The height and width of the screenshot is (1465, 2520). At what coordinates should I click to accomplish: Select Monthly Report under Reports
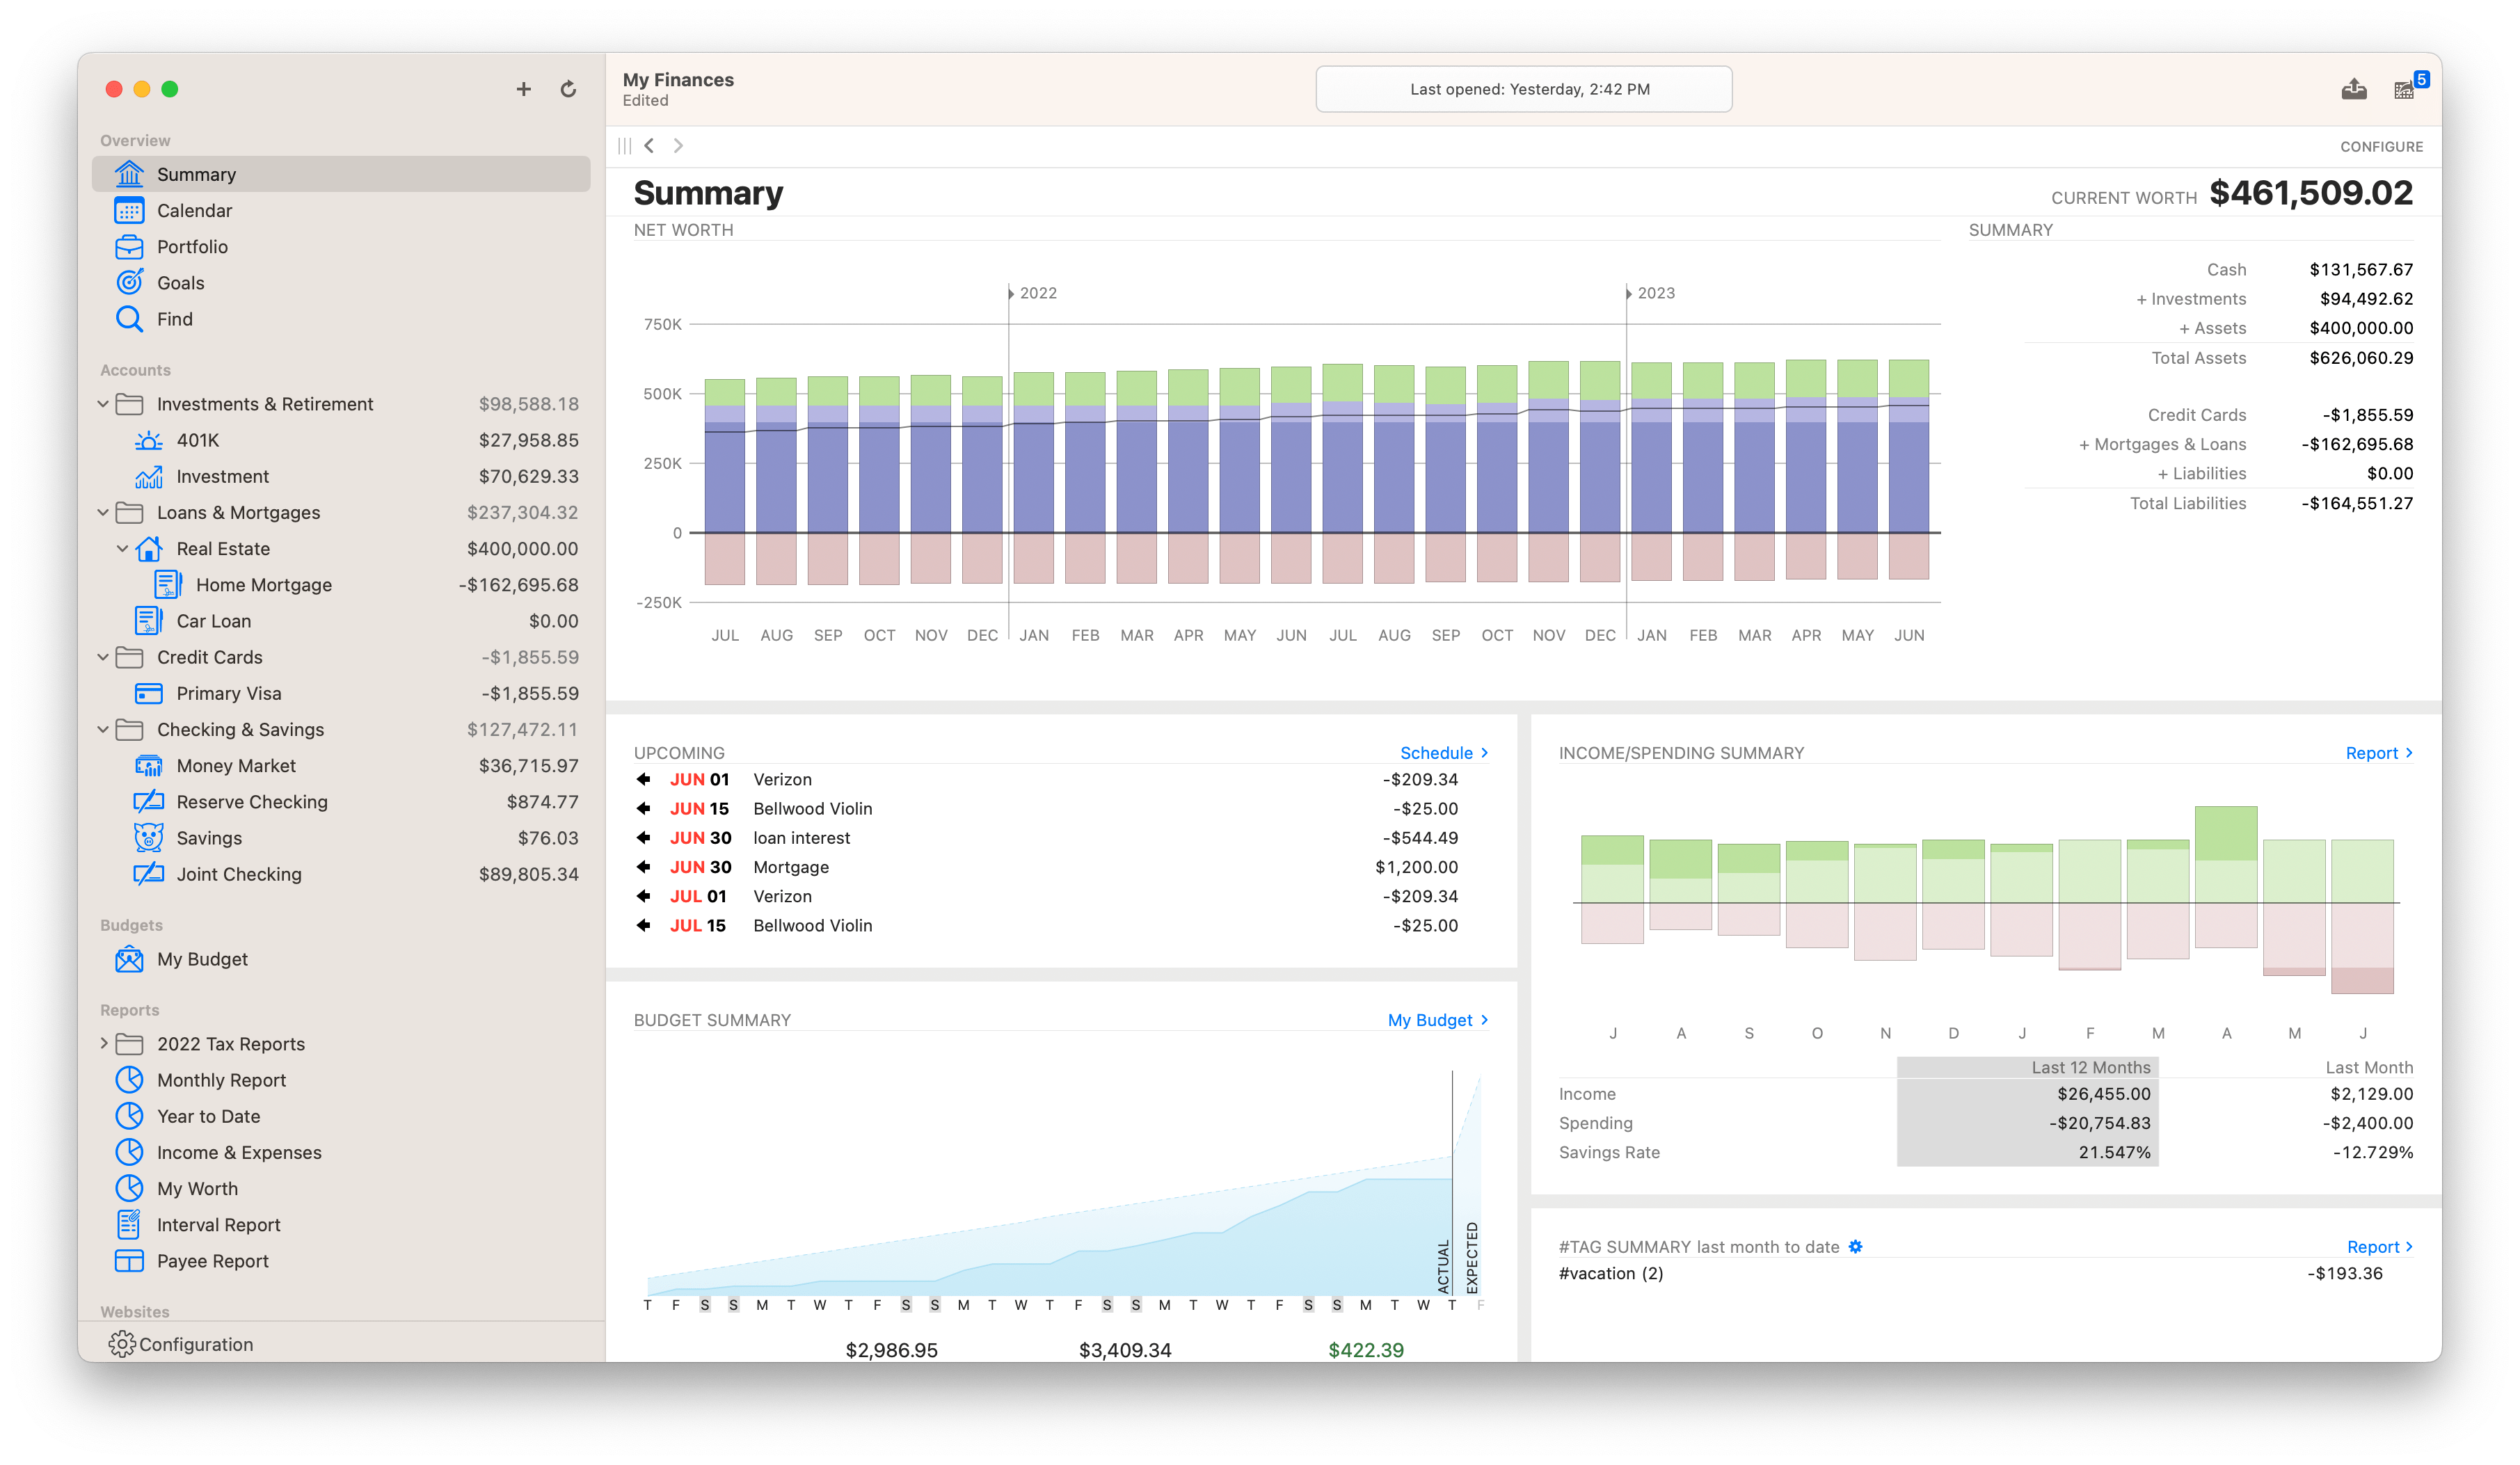(x=221, y=1080)
